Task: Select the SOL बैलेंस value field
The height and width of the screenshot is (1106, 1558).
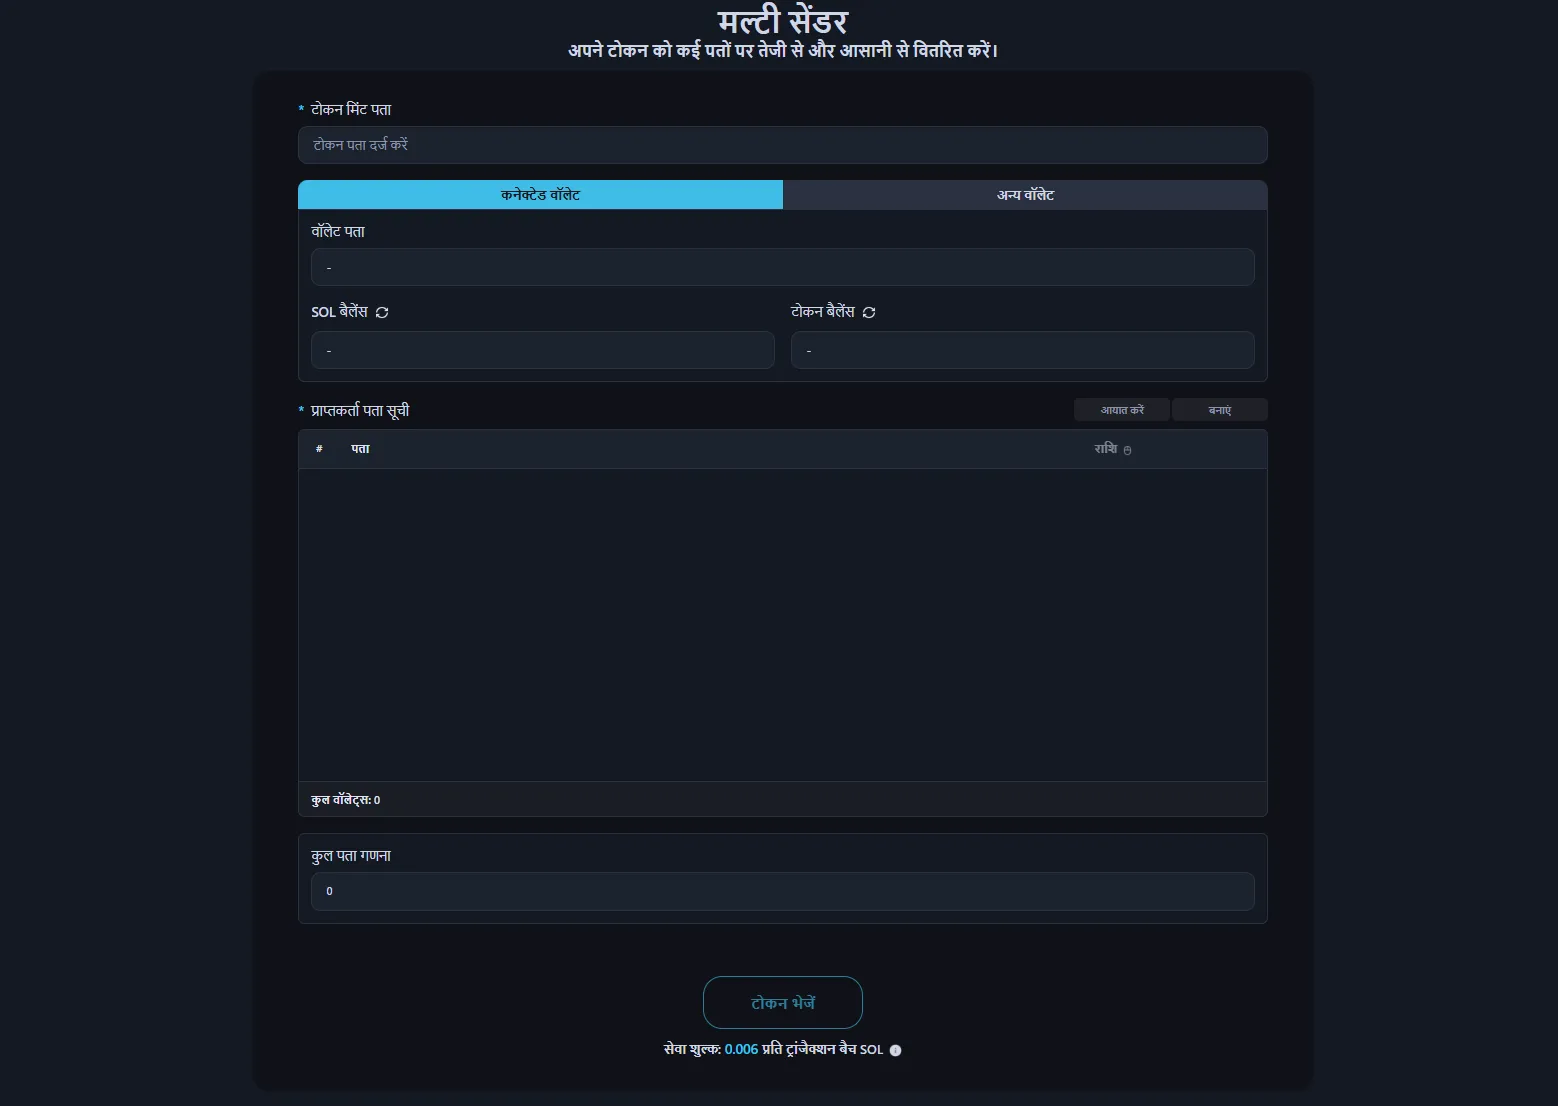Action: click(x=542, y=350)
